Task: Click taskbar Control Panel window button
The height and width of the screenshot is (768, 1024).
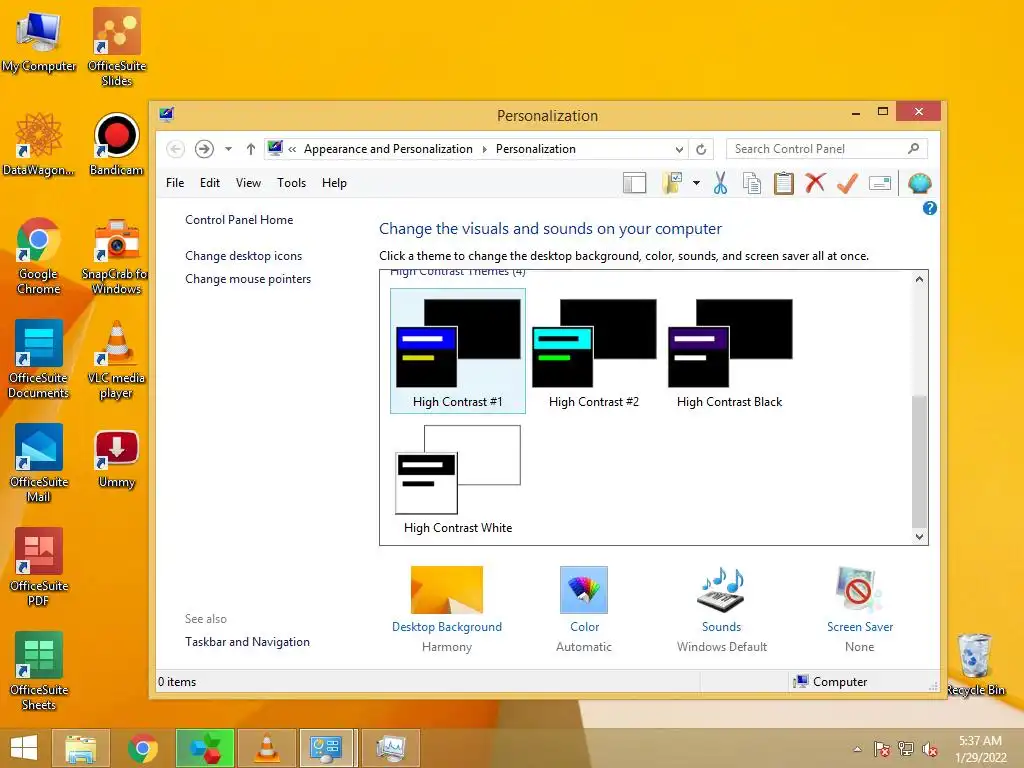Action: (327, 748)
